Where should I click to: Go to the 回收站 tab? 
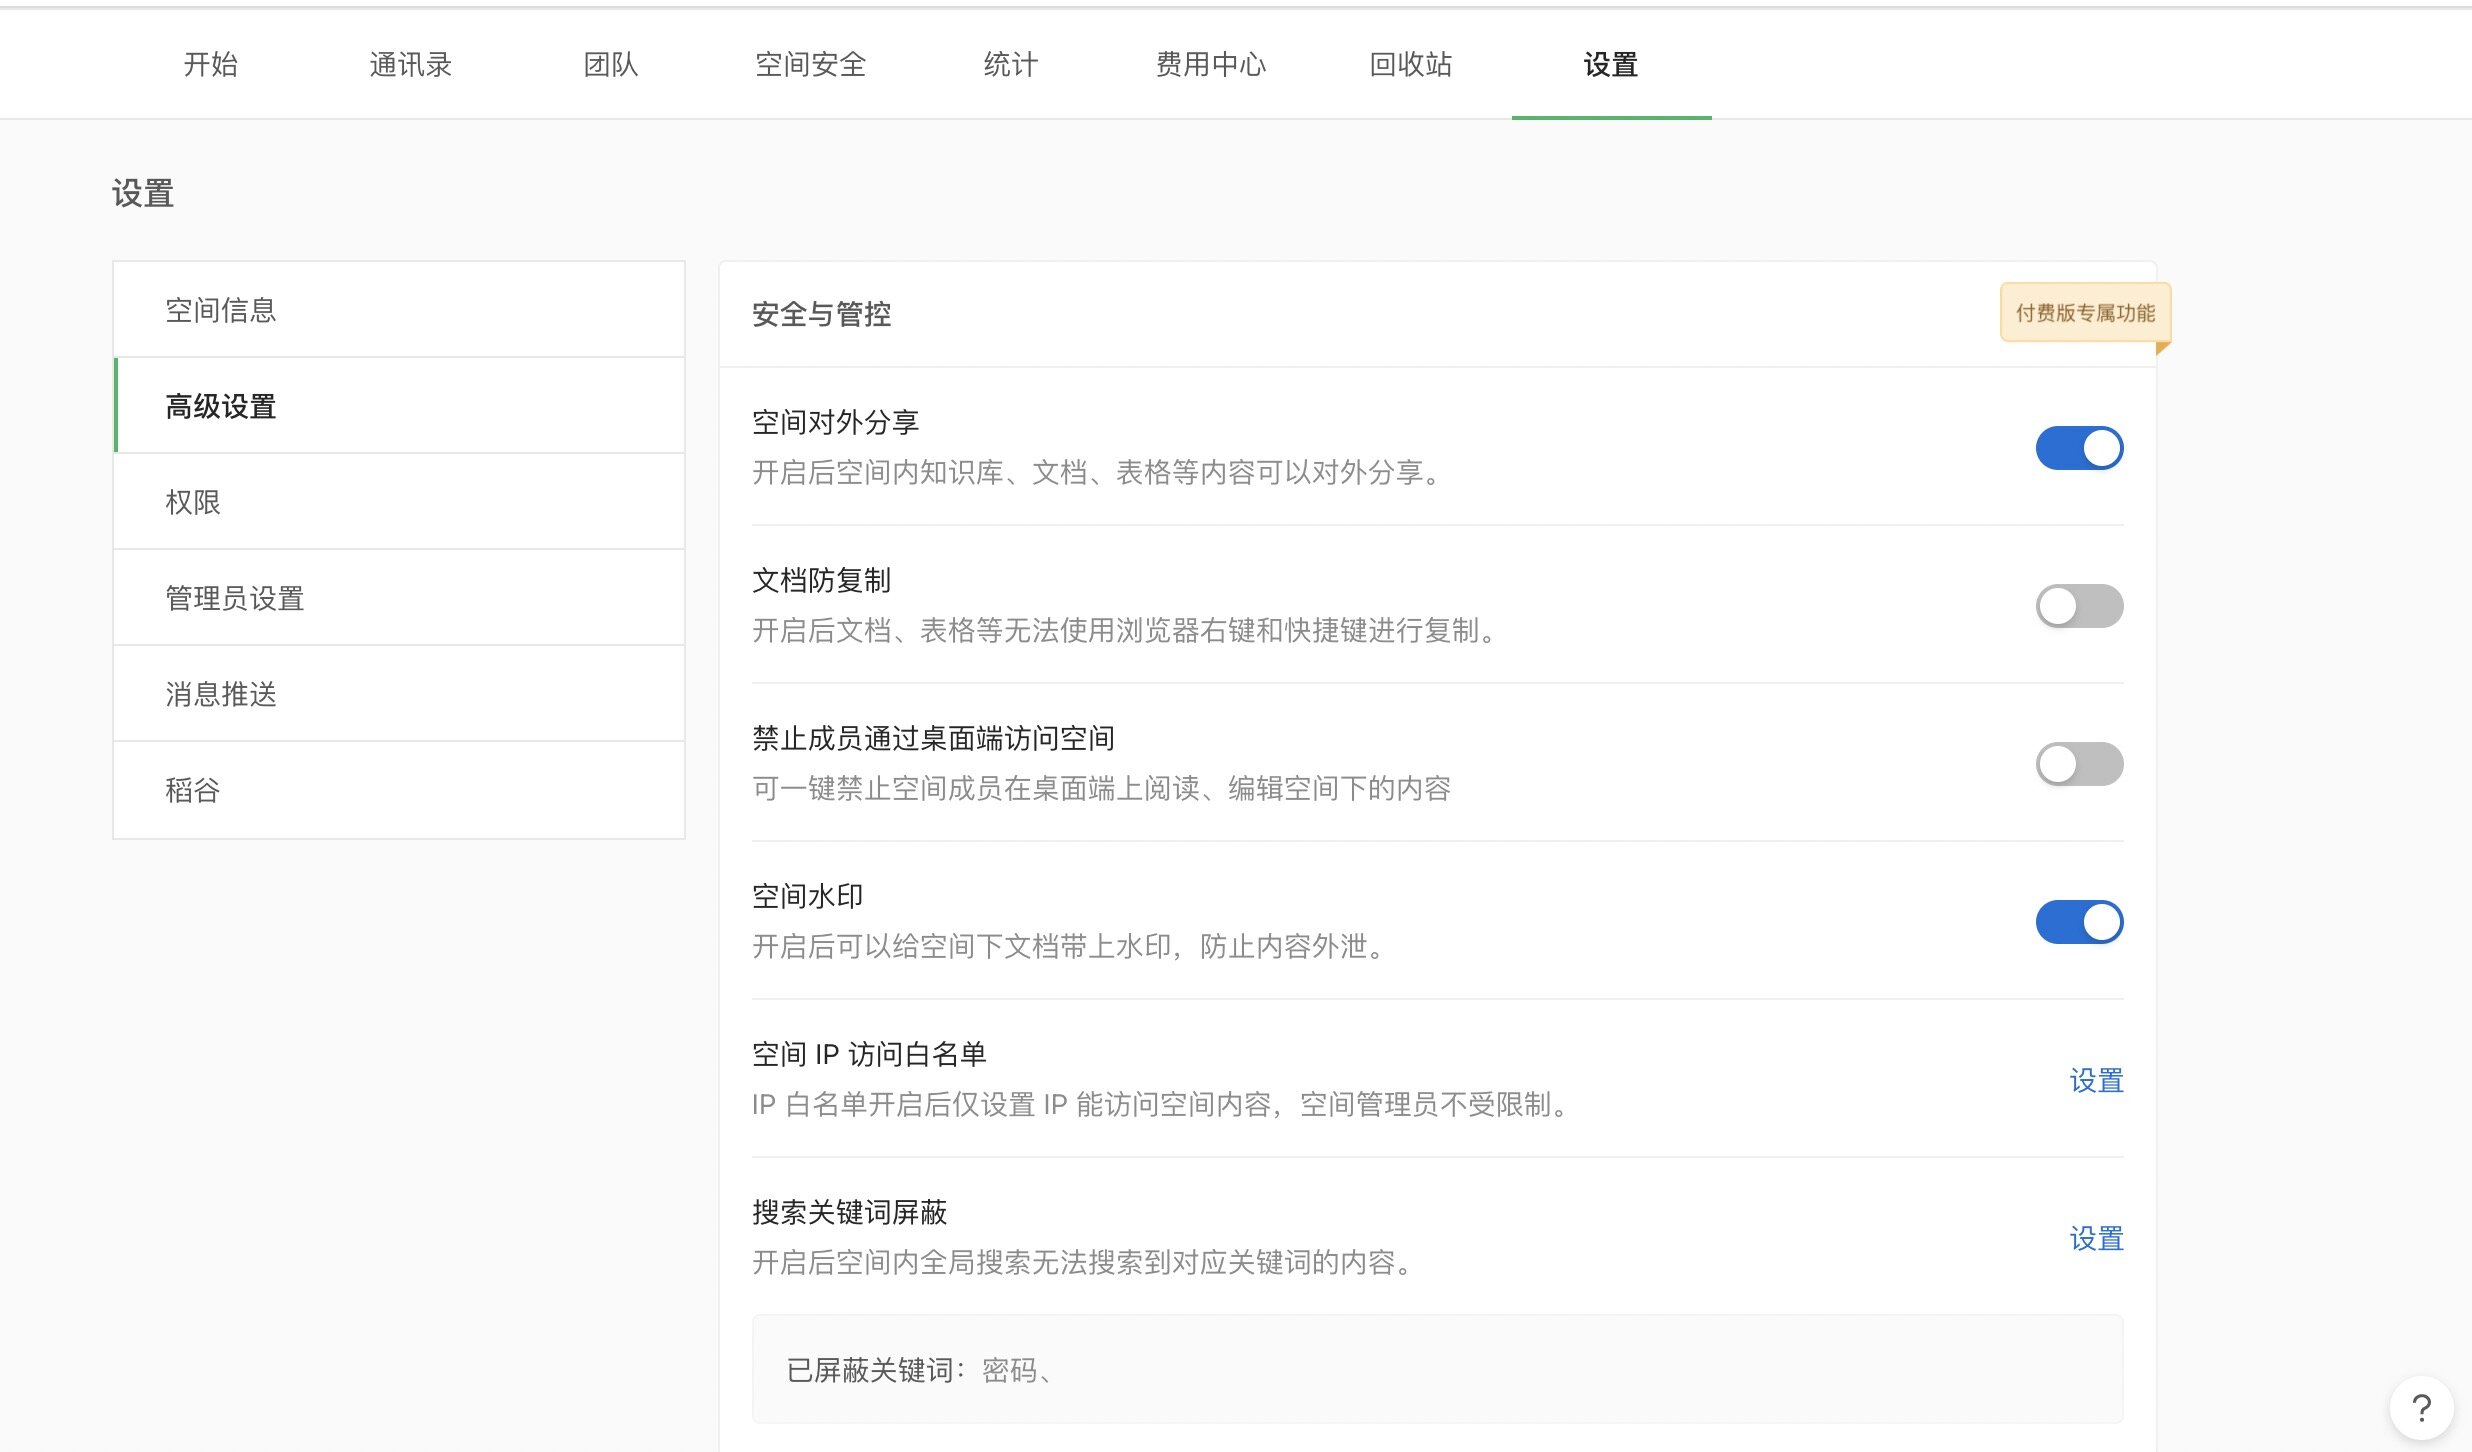[1411, 65]
